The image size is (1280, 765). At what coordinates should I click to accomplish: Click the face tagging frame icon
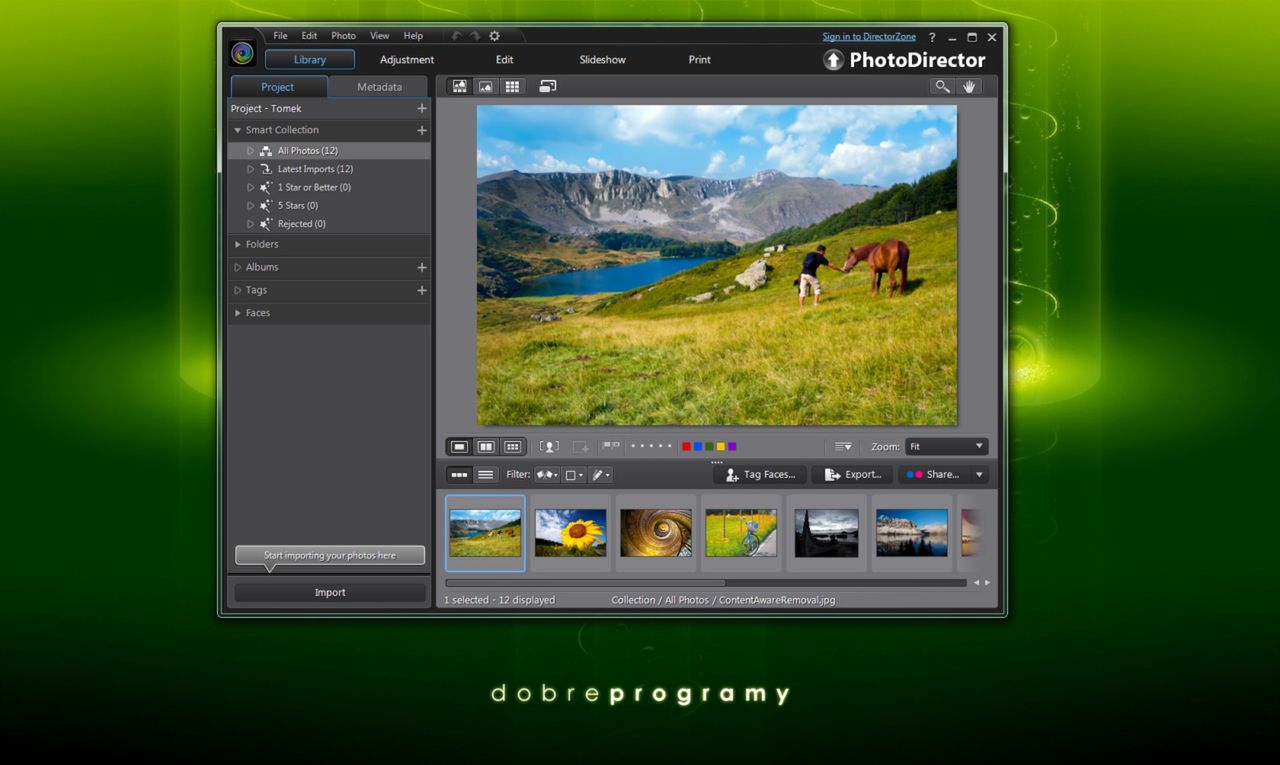549,447
